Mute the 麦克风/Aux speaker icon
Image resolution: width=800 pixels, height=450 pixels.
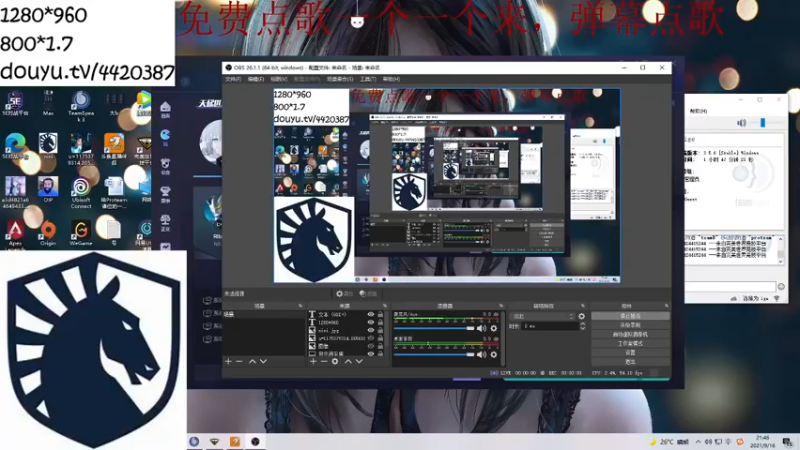tap(481, 328)
